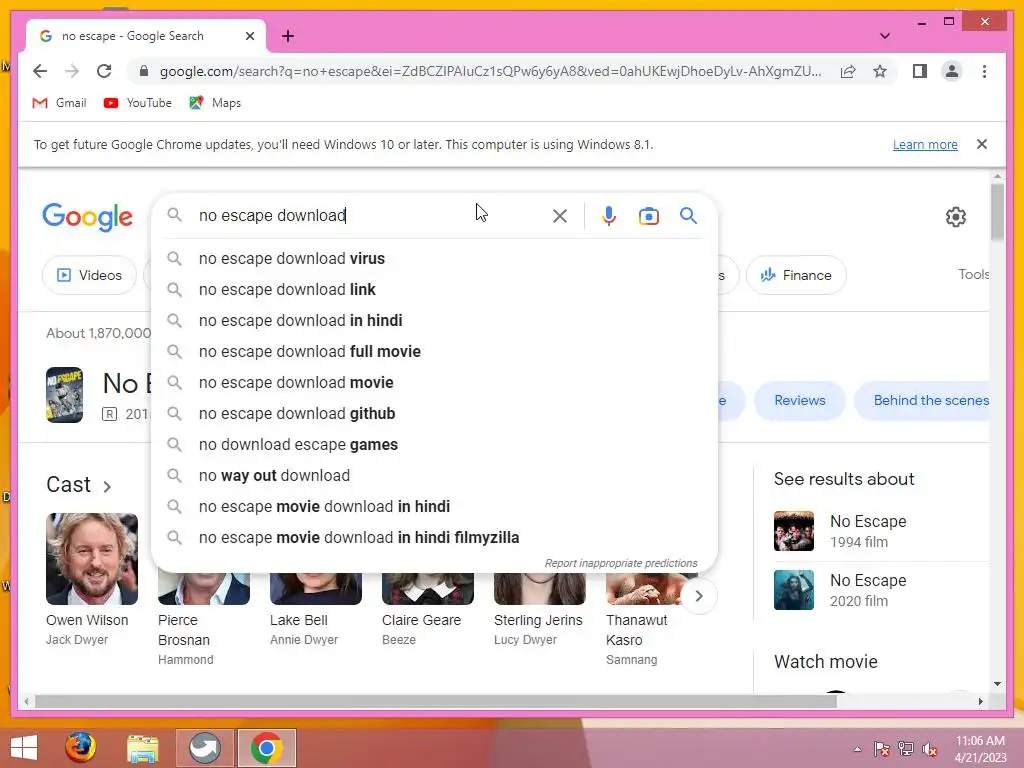The width and height of the screenshot is (1024, 768).
Task: Switch to Chrome in the taskbar
Action: point(266,748)
